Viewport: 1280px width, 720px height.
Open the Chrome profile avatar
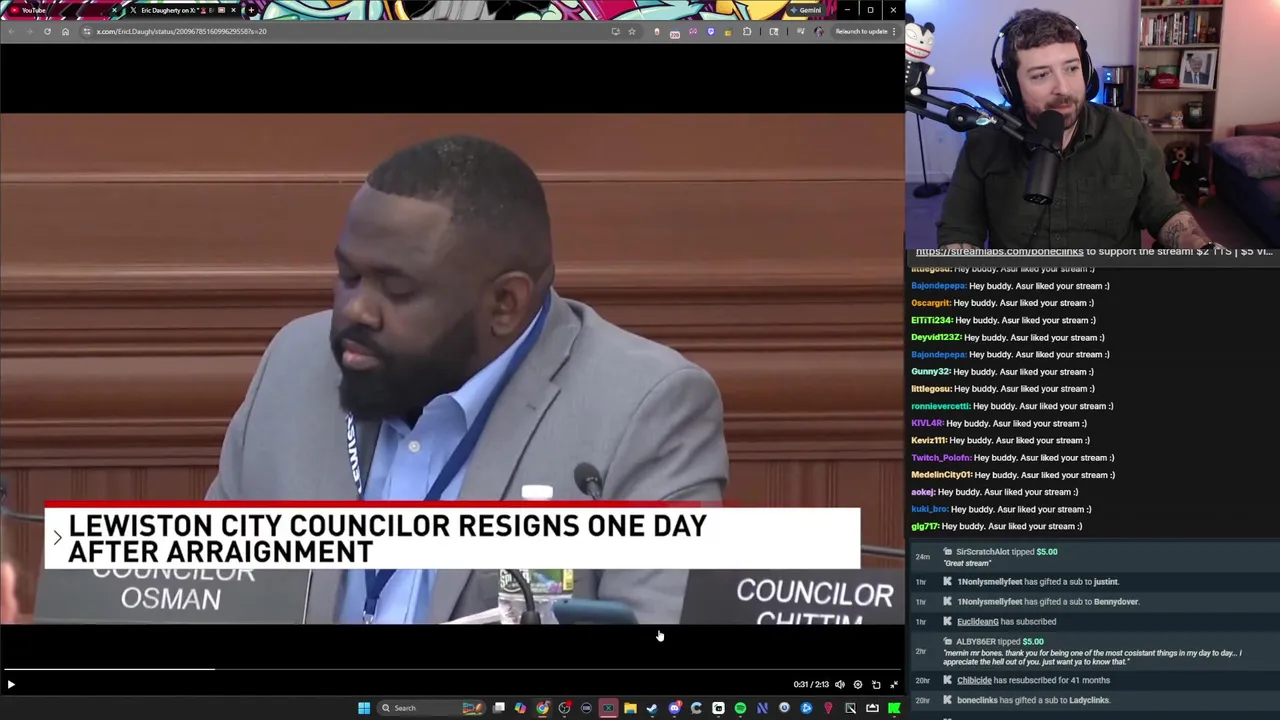point(819,31)
